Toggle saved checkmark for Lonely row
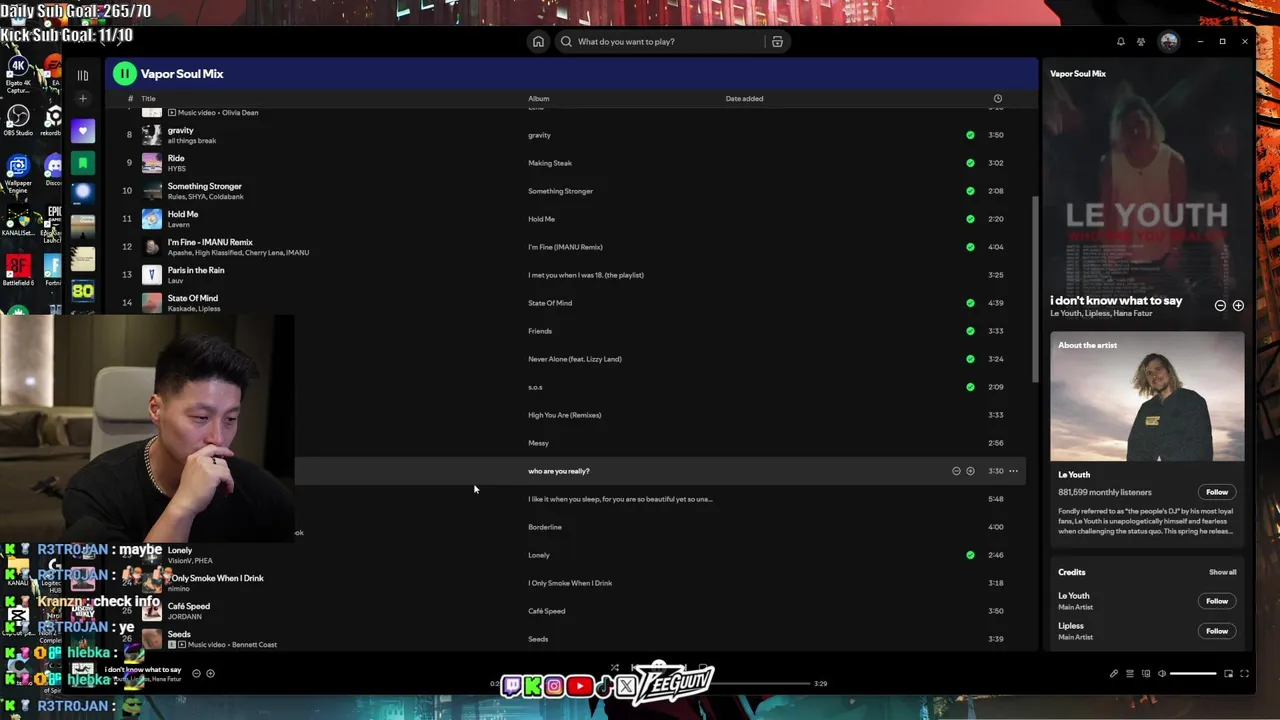Viewport: 1280px width, 720px height. pos(970,555)
